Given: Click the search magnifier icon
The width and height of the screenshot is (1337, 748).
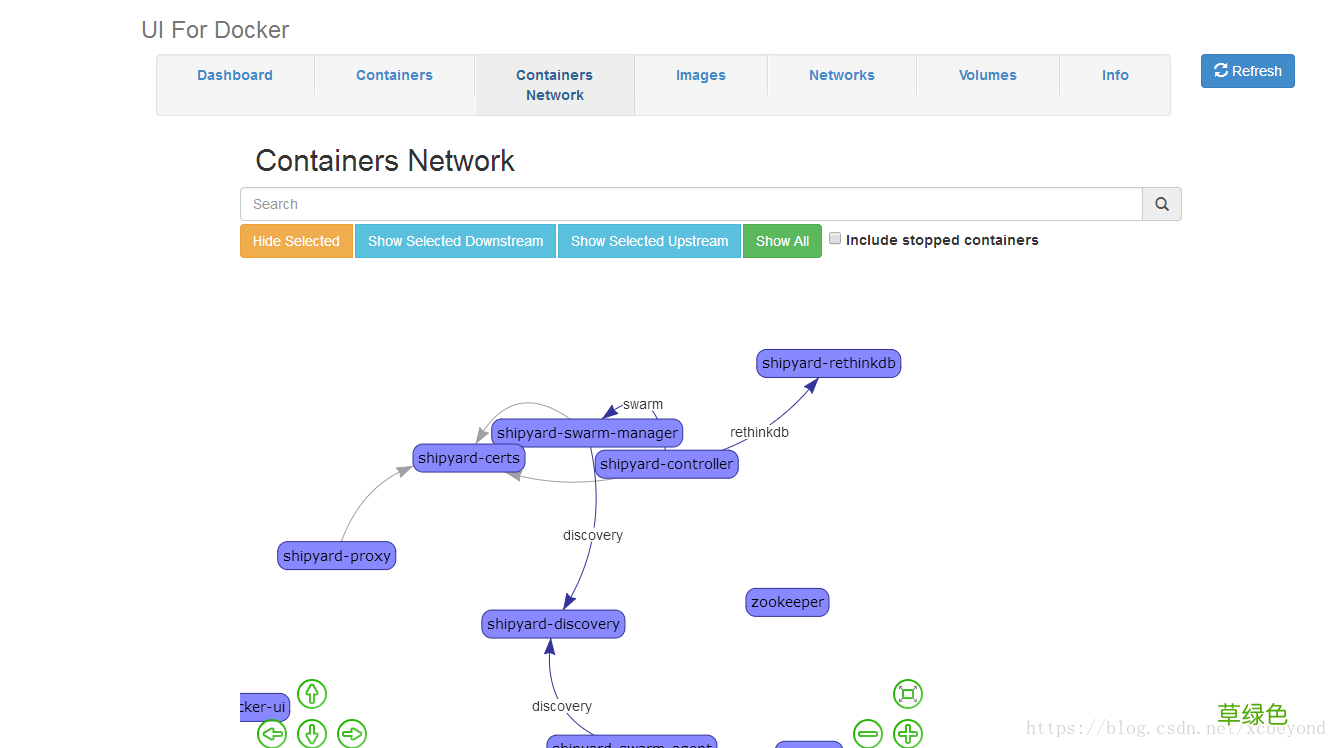Looking at the screenshot, I should click(x=1161, y=204).
